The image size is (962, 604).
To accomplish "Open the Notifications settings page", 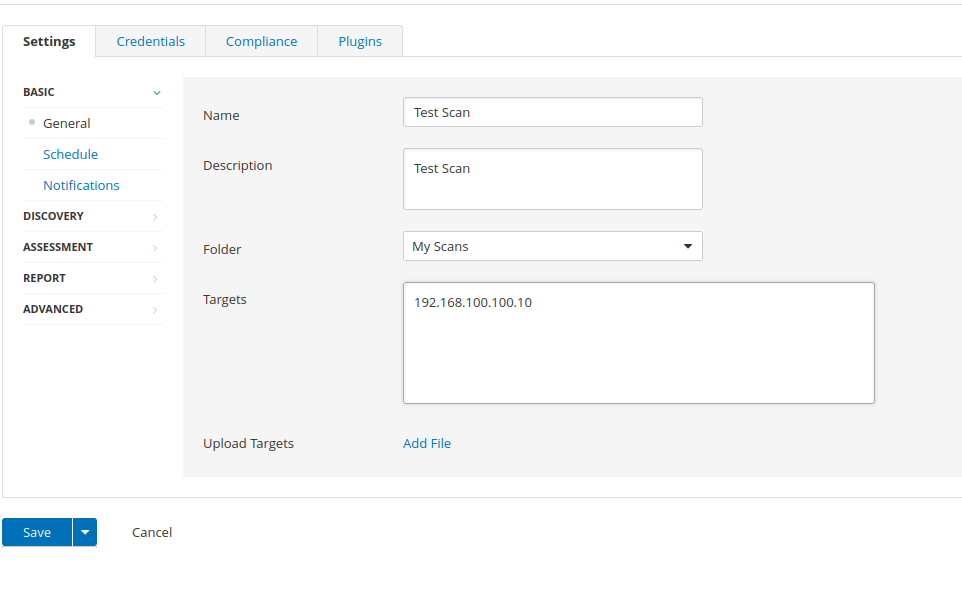I will [x=81, y=185].
